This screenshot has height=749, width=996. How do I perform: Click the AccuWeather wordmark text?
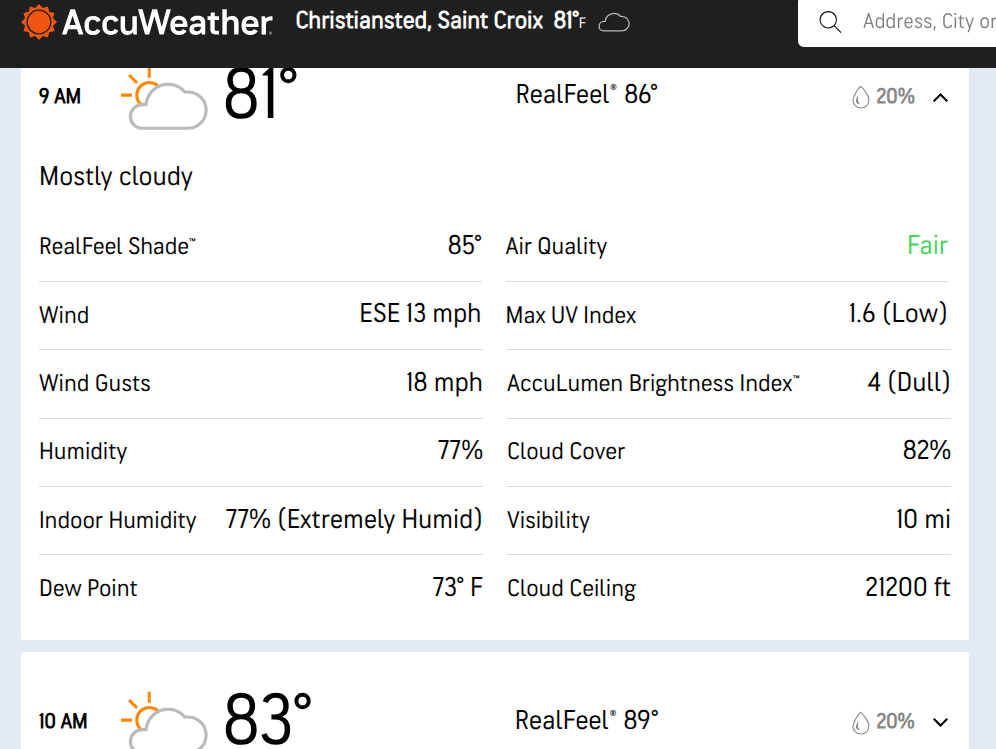click(167, 22)
